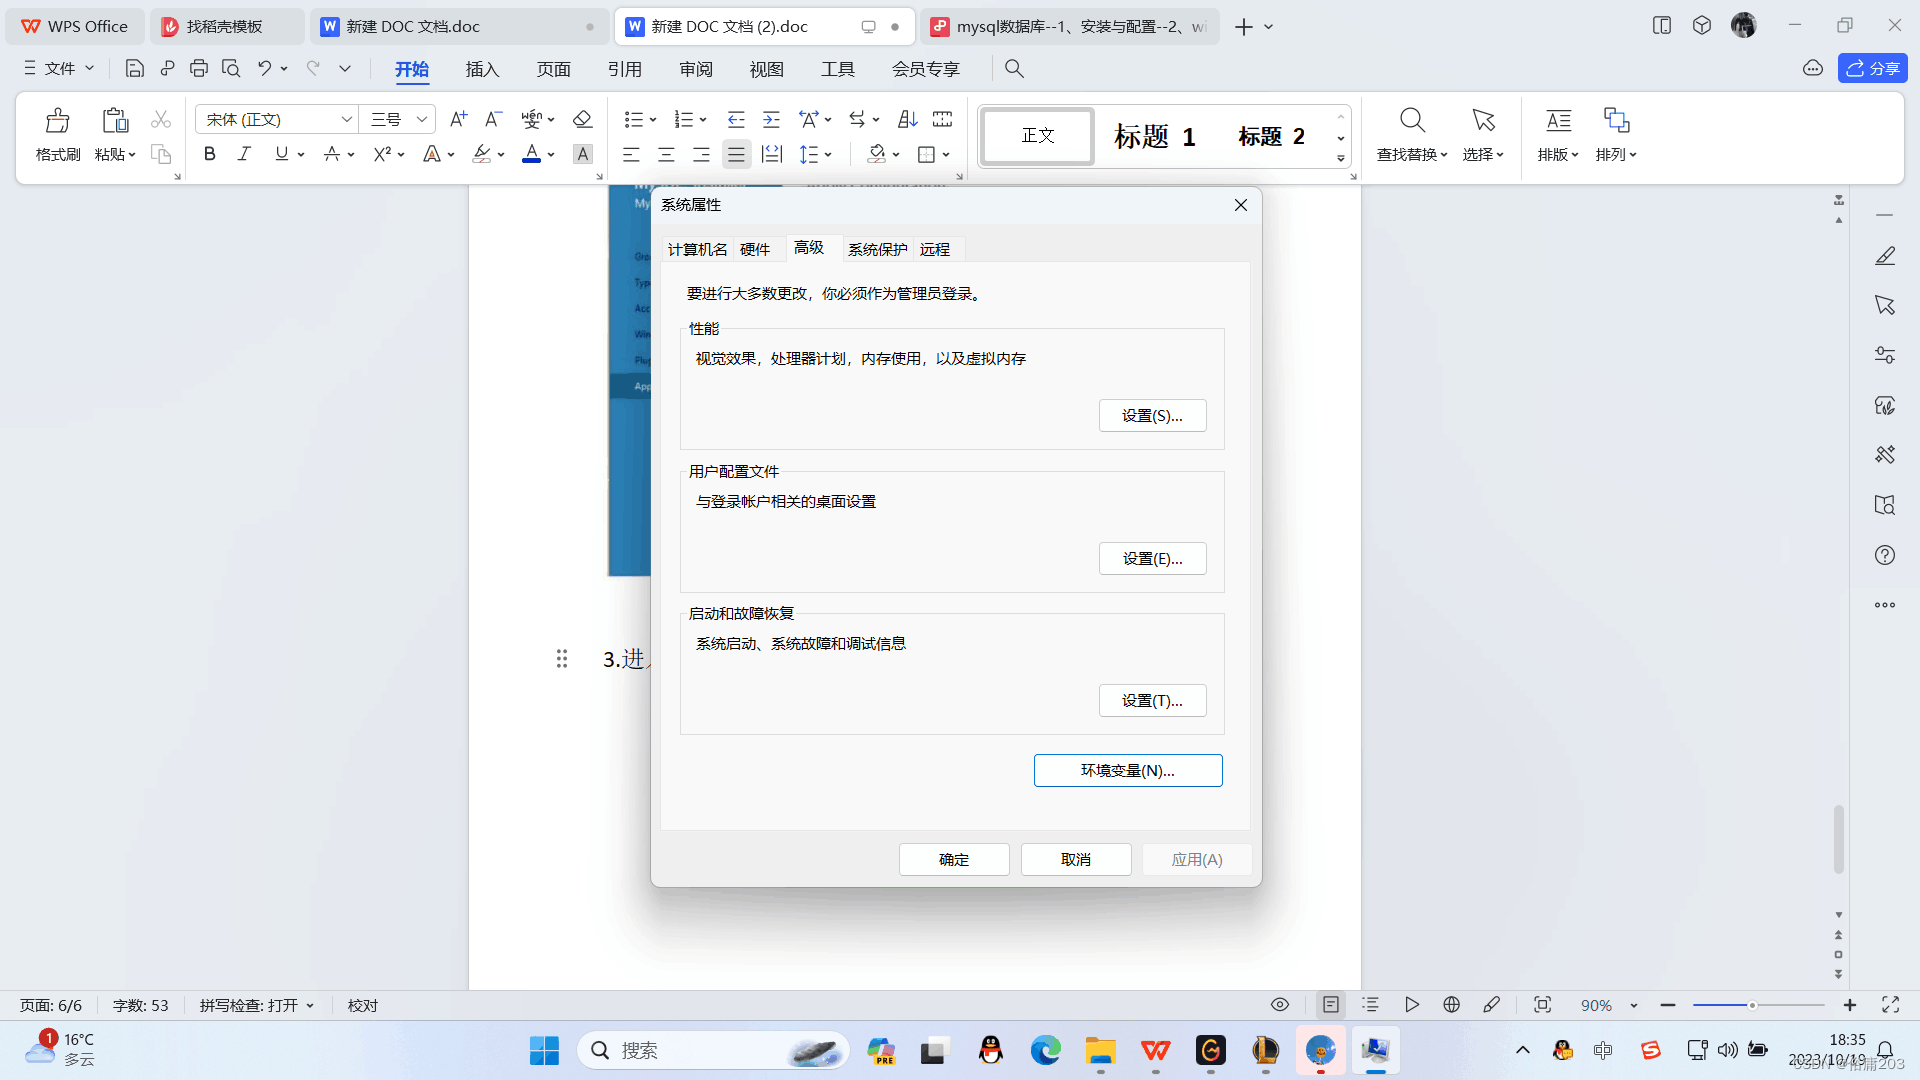Click the 确定 button in dialog
The width and height of the screenshot is (1920, 1080).
(x=953, y=859)
